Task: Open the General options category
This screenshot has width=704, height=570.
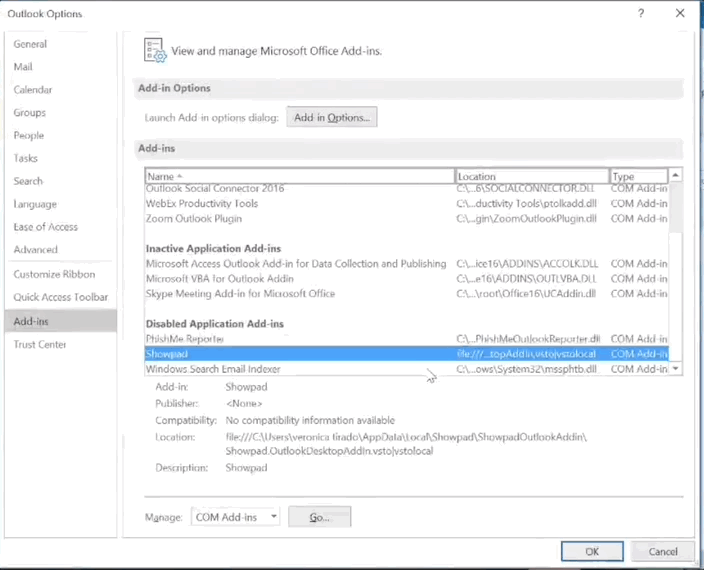Action: tap(30, 44)
